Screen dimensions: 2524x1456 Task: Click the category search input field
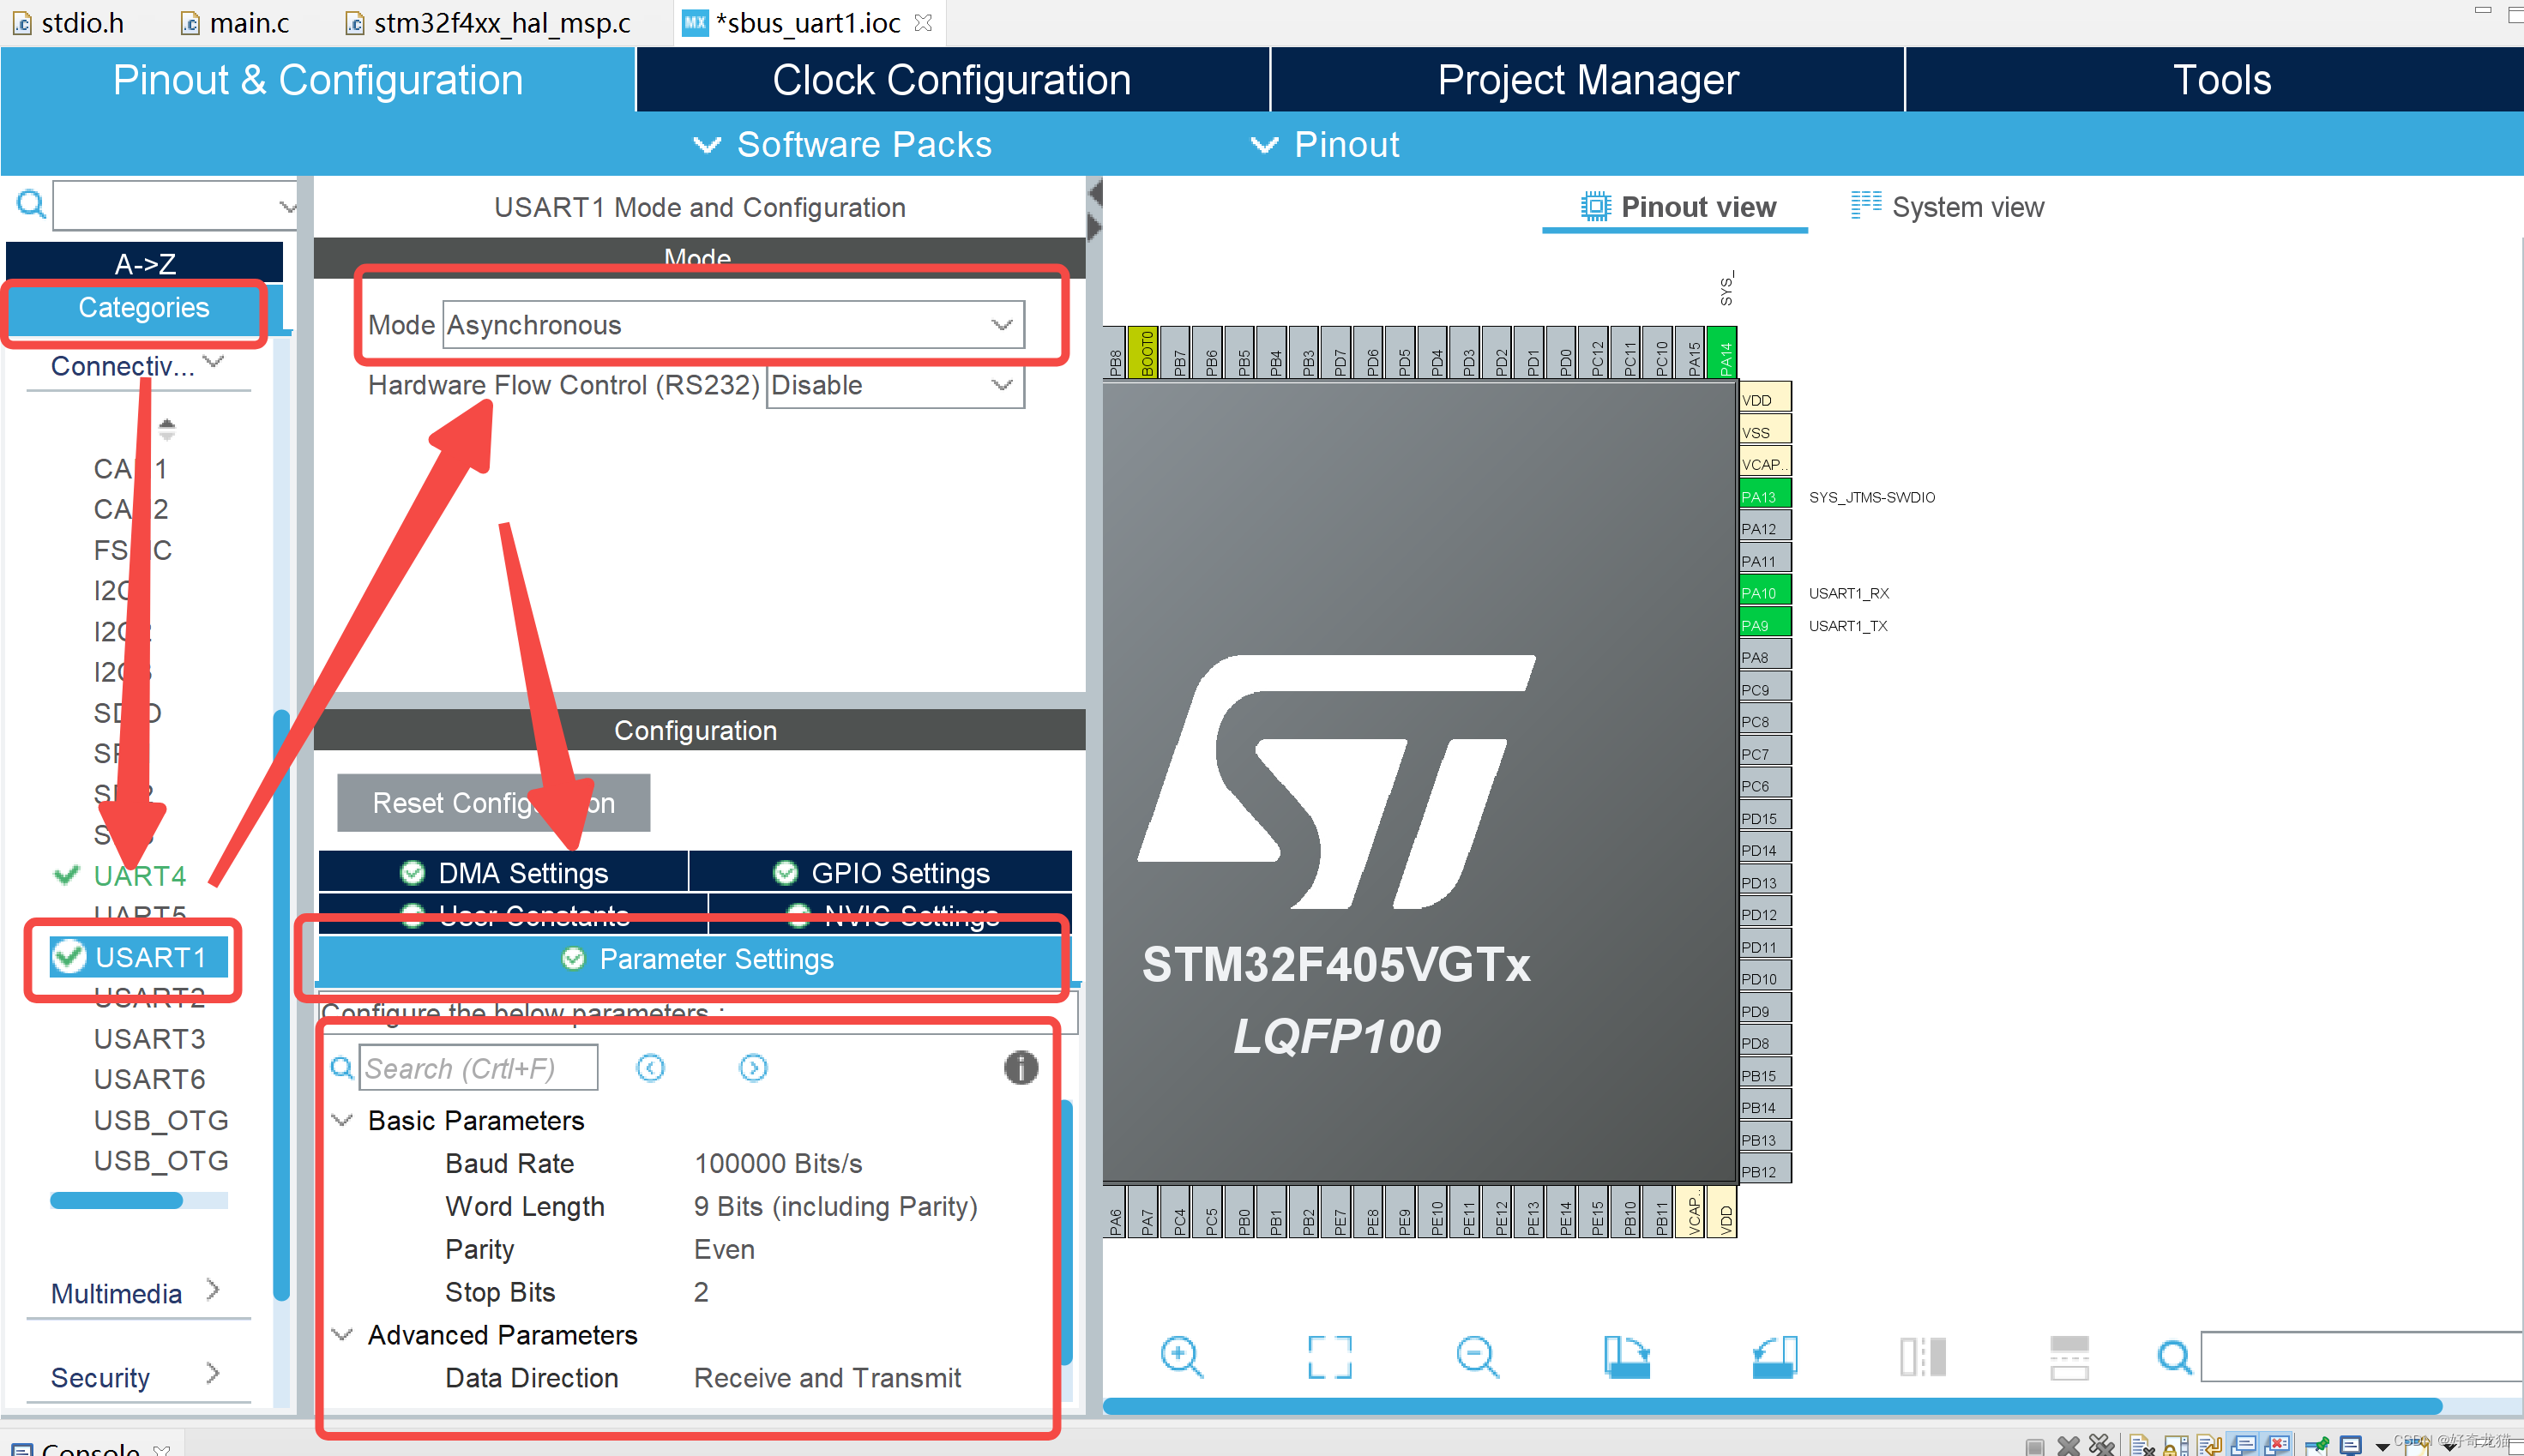[x=175, y=207]
